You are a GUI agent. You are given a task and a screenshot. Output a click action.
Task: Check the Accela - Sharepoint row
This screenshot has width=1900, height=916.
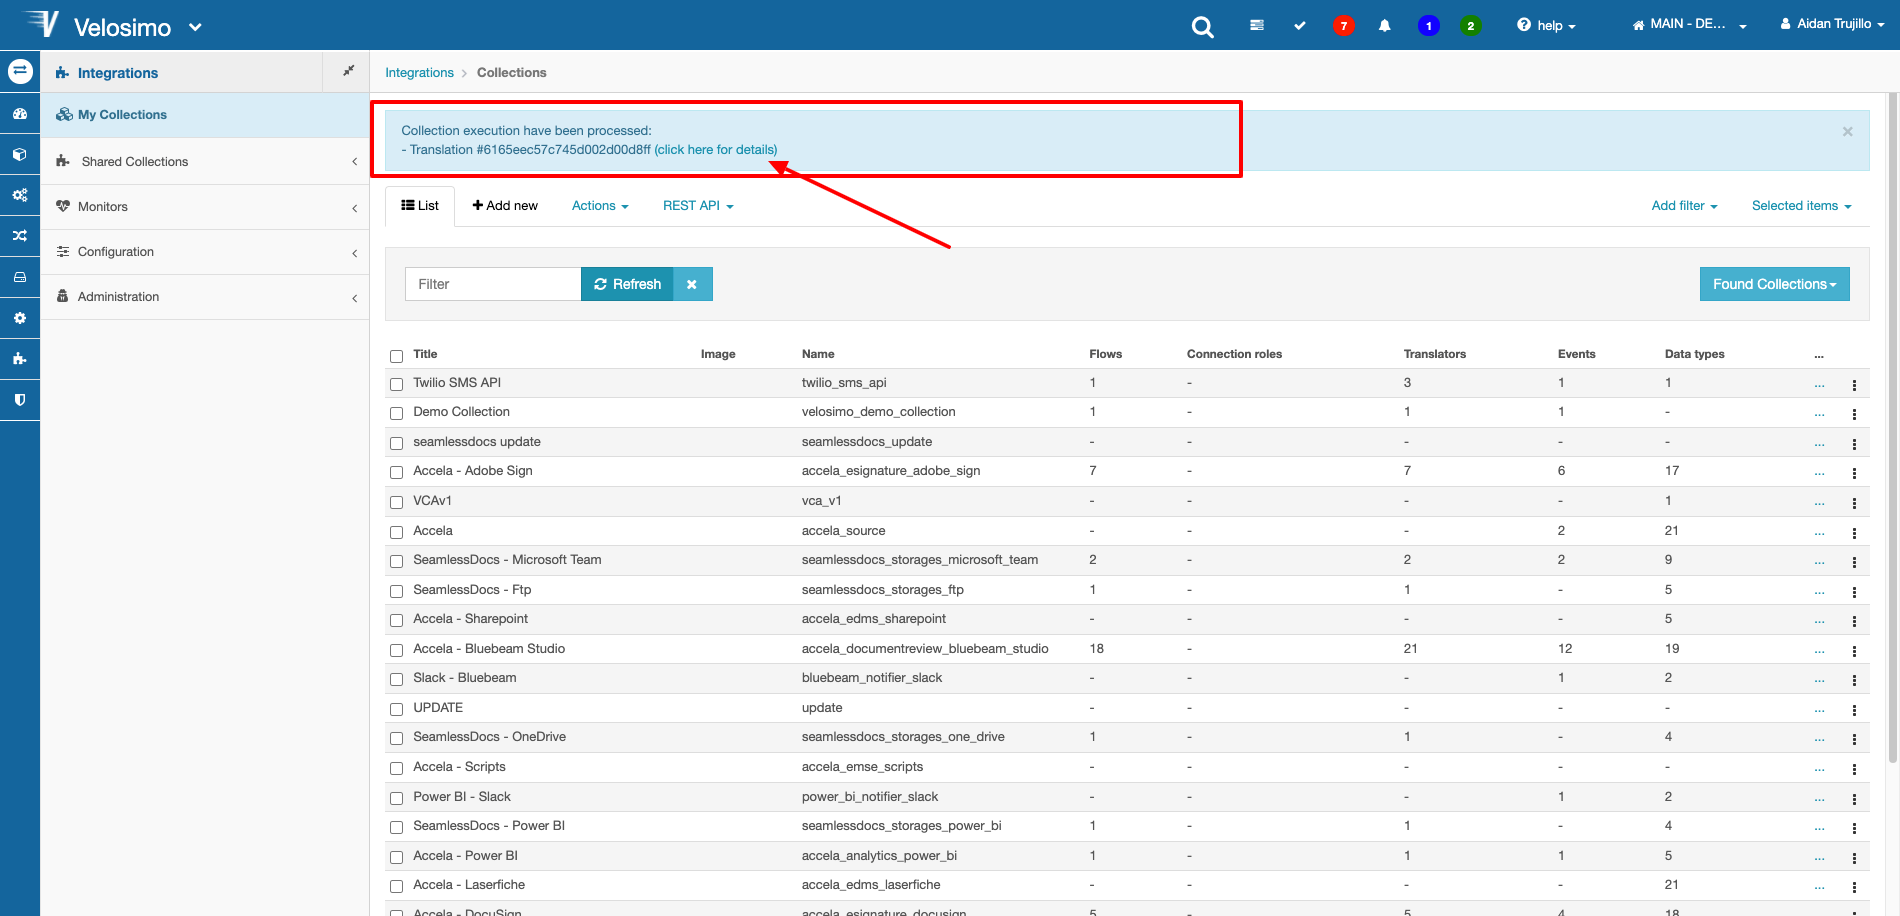point(396,620)
